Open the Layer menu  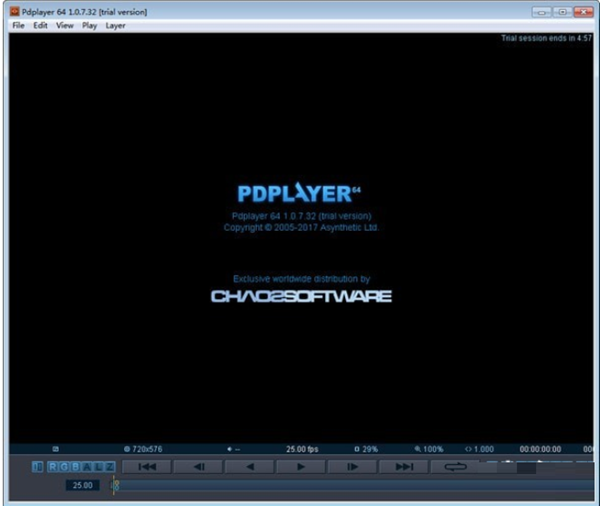[115, 25]
